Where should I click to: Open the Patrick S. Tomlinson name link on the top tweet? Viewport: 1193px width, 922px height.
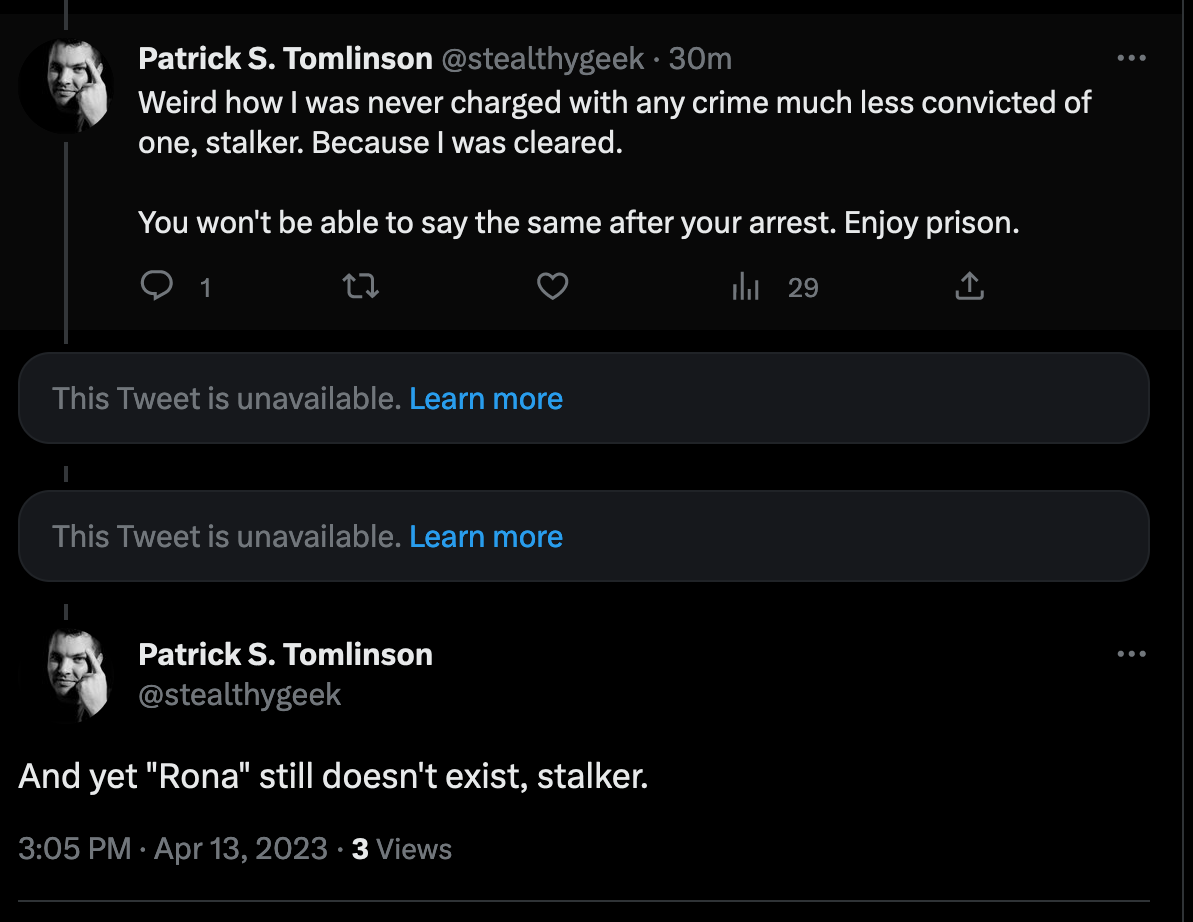(285, 59)
